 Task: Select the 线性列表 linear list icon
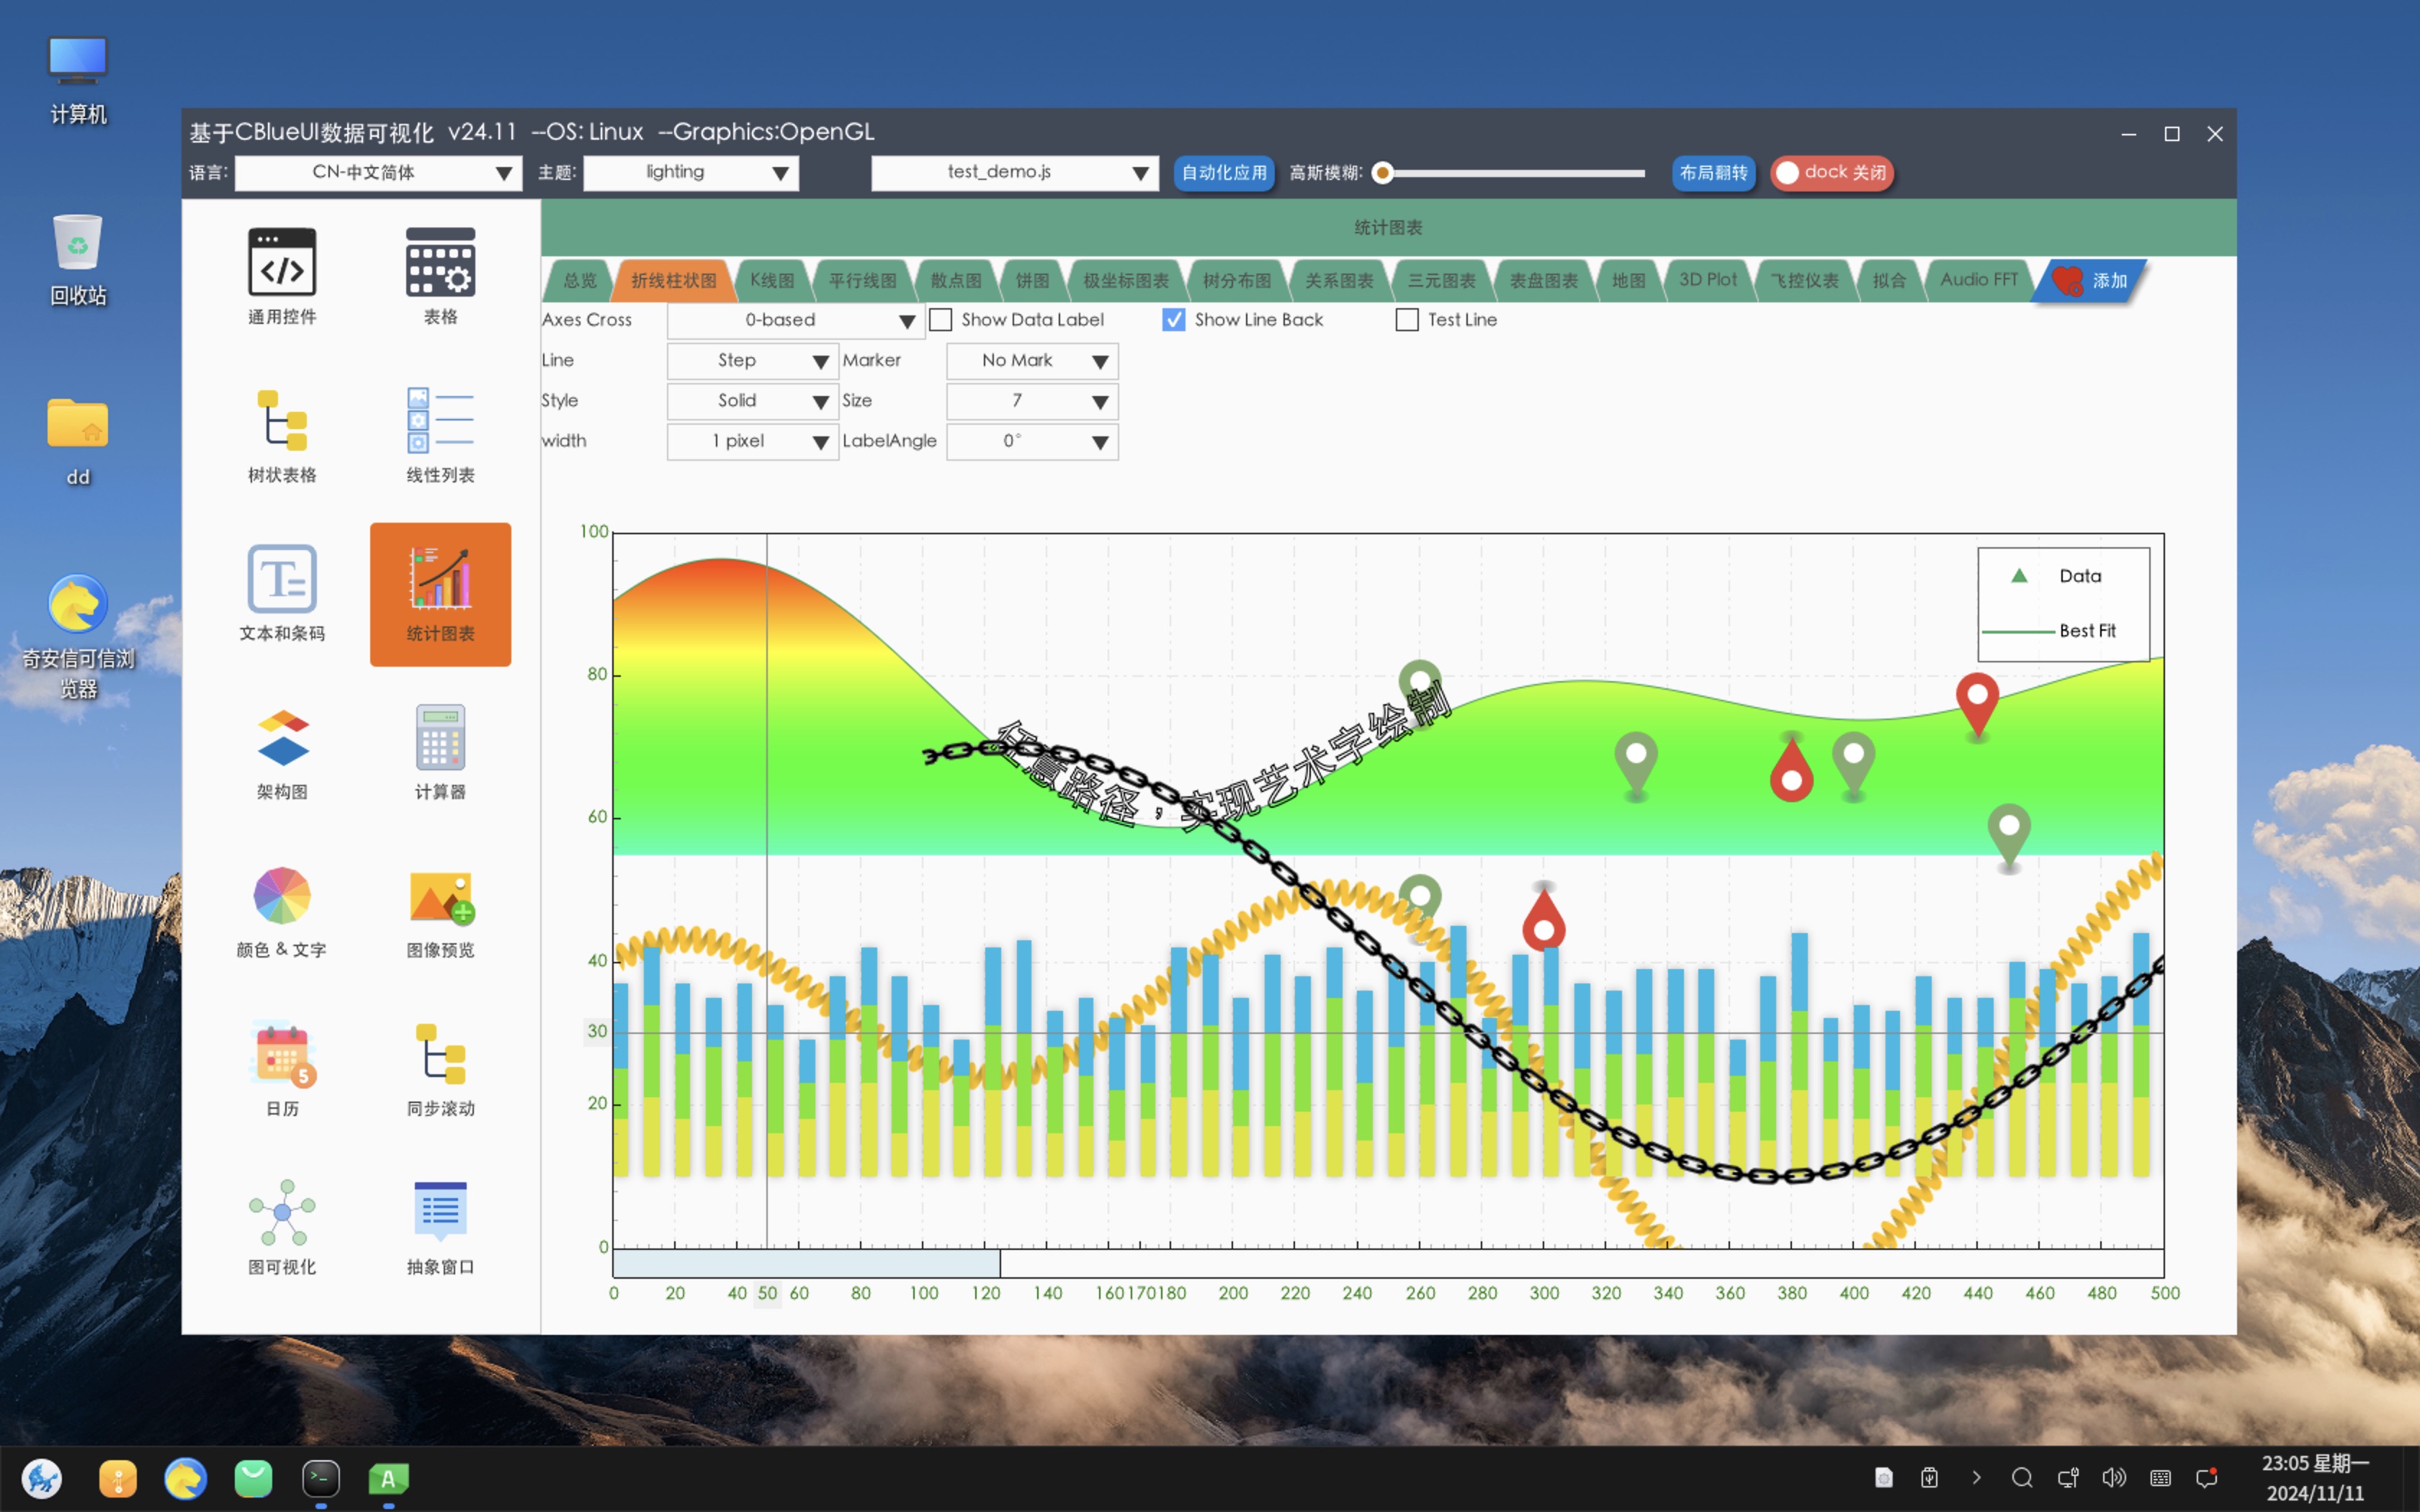pyautogui.click(x=440, y=435)
